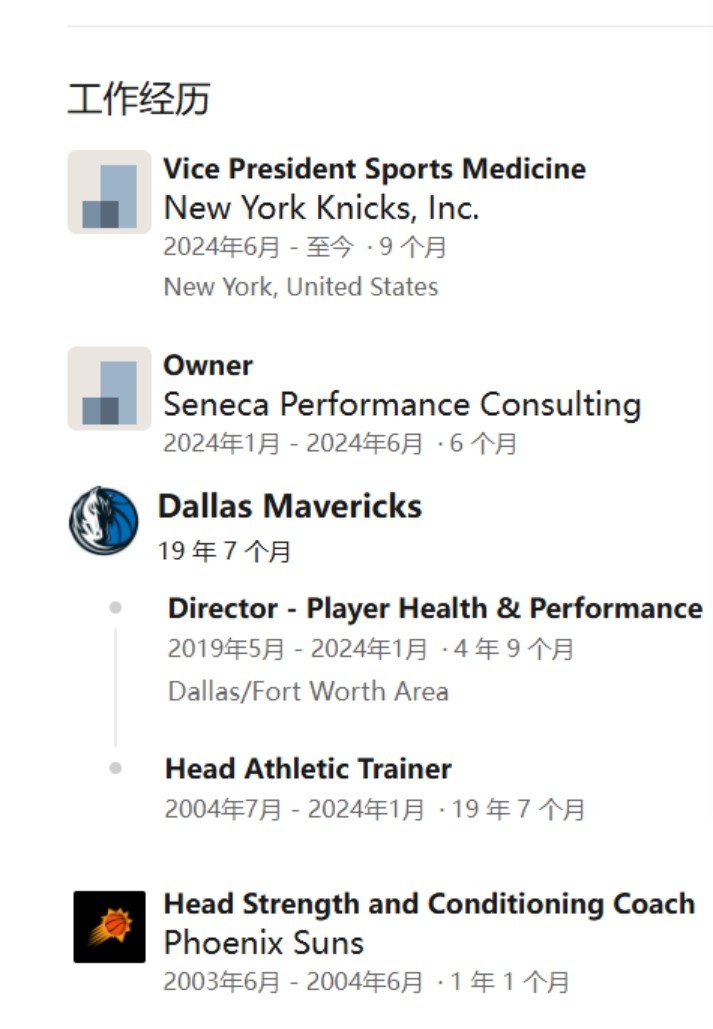The image size is (713, 1029).
Task: Click the New York, United States location
Action: point(300,287)
